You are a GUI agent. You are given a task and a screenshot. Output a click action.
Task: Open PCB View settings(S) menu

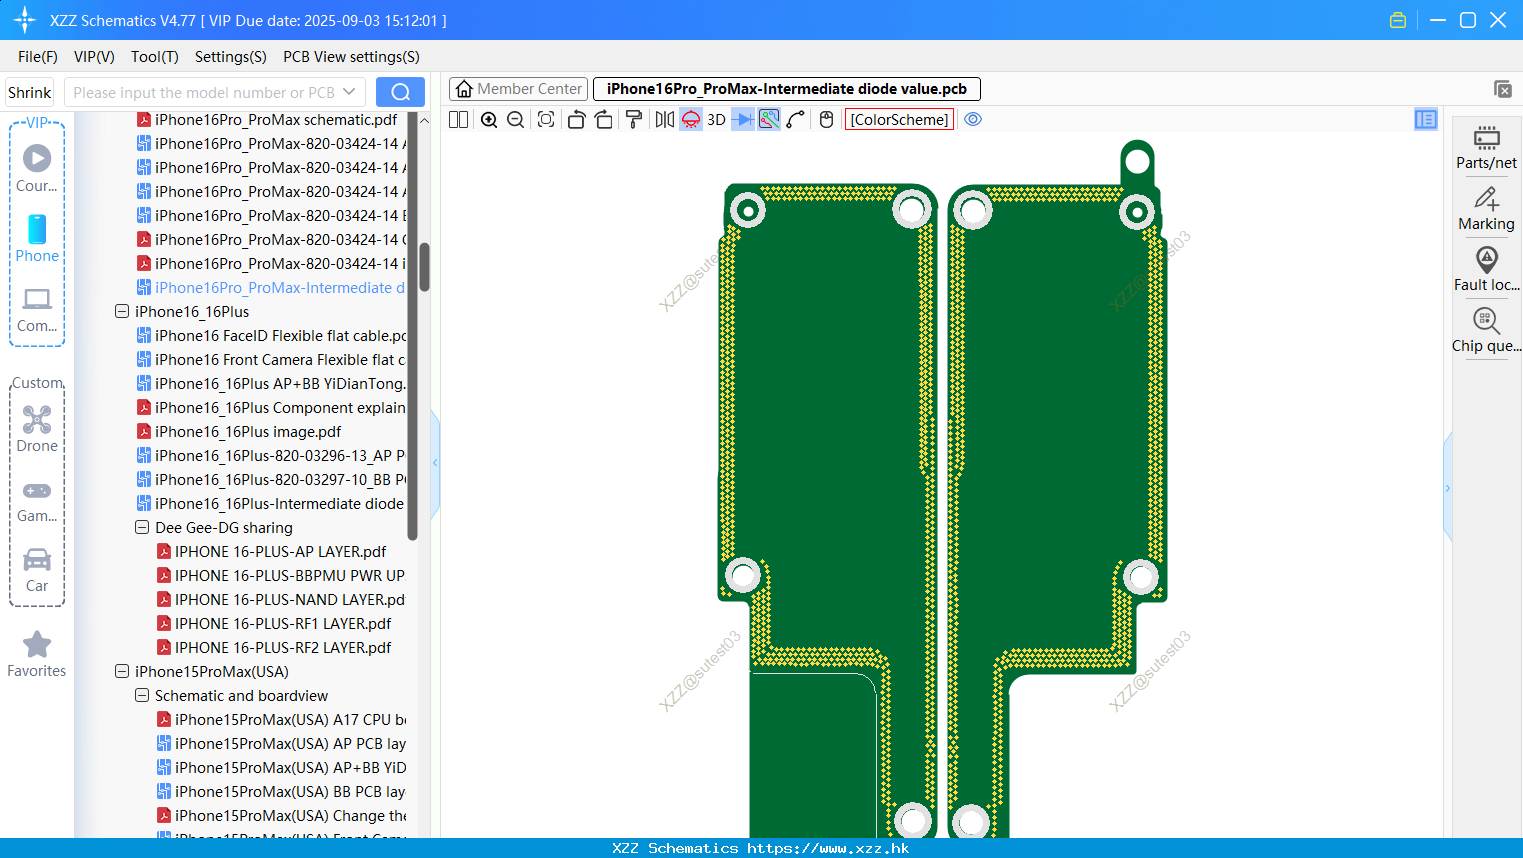tap(351, 57)
